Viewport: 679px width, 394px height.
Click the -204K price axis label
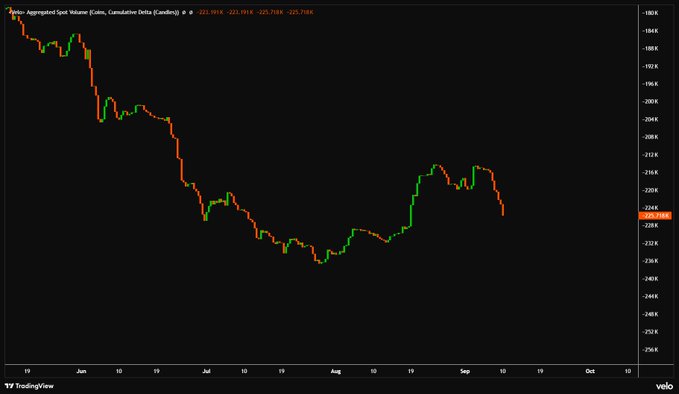tap(650, 119)
